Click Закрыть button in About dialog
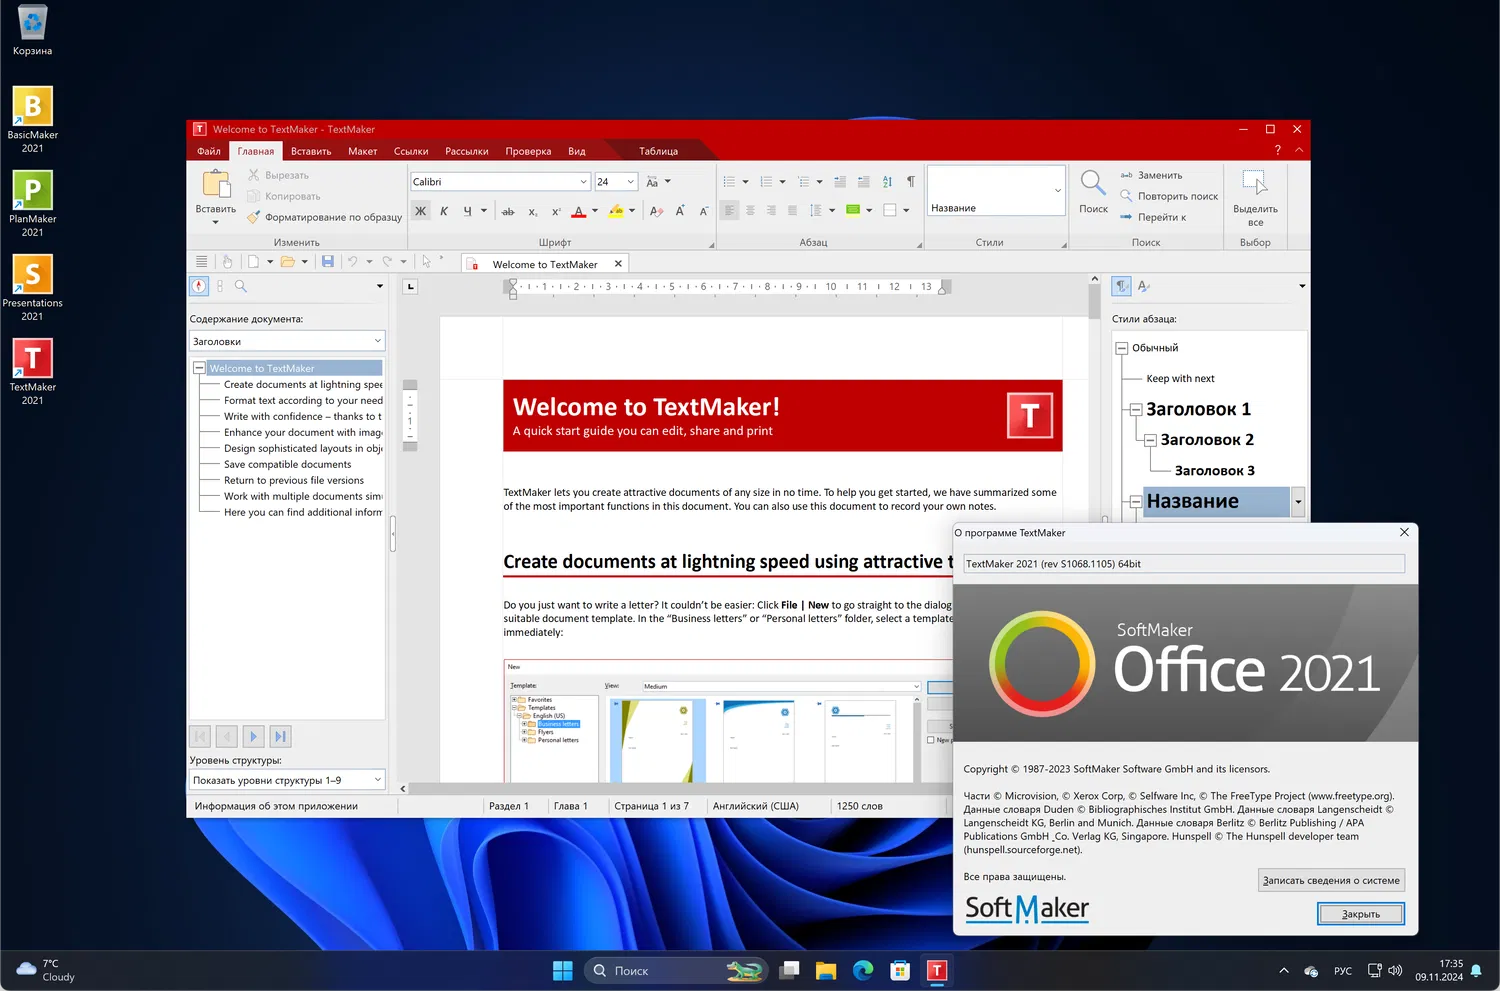 [1360, 914]
